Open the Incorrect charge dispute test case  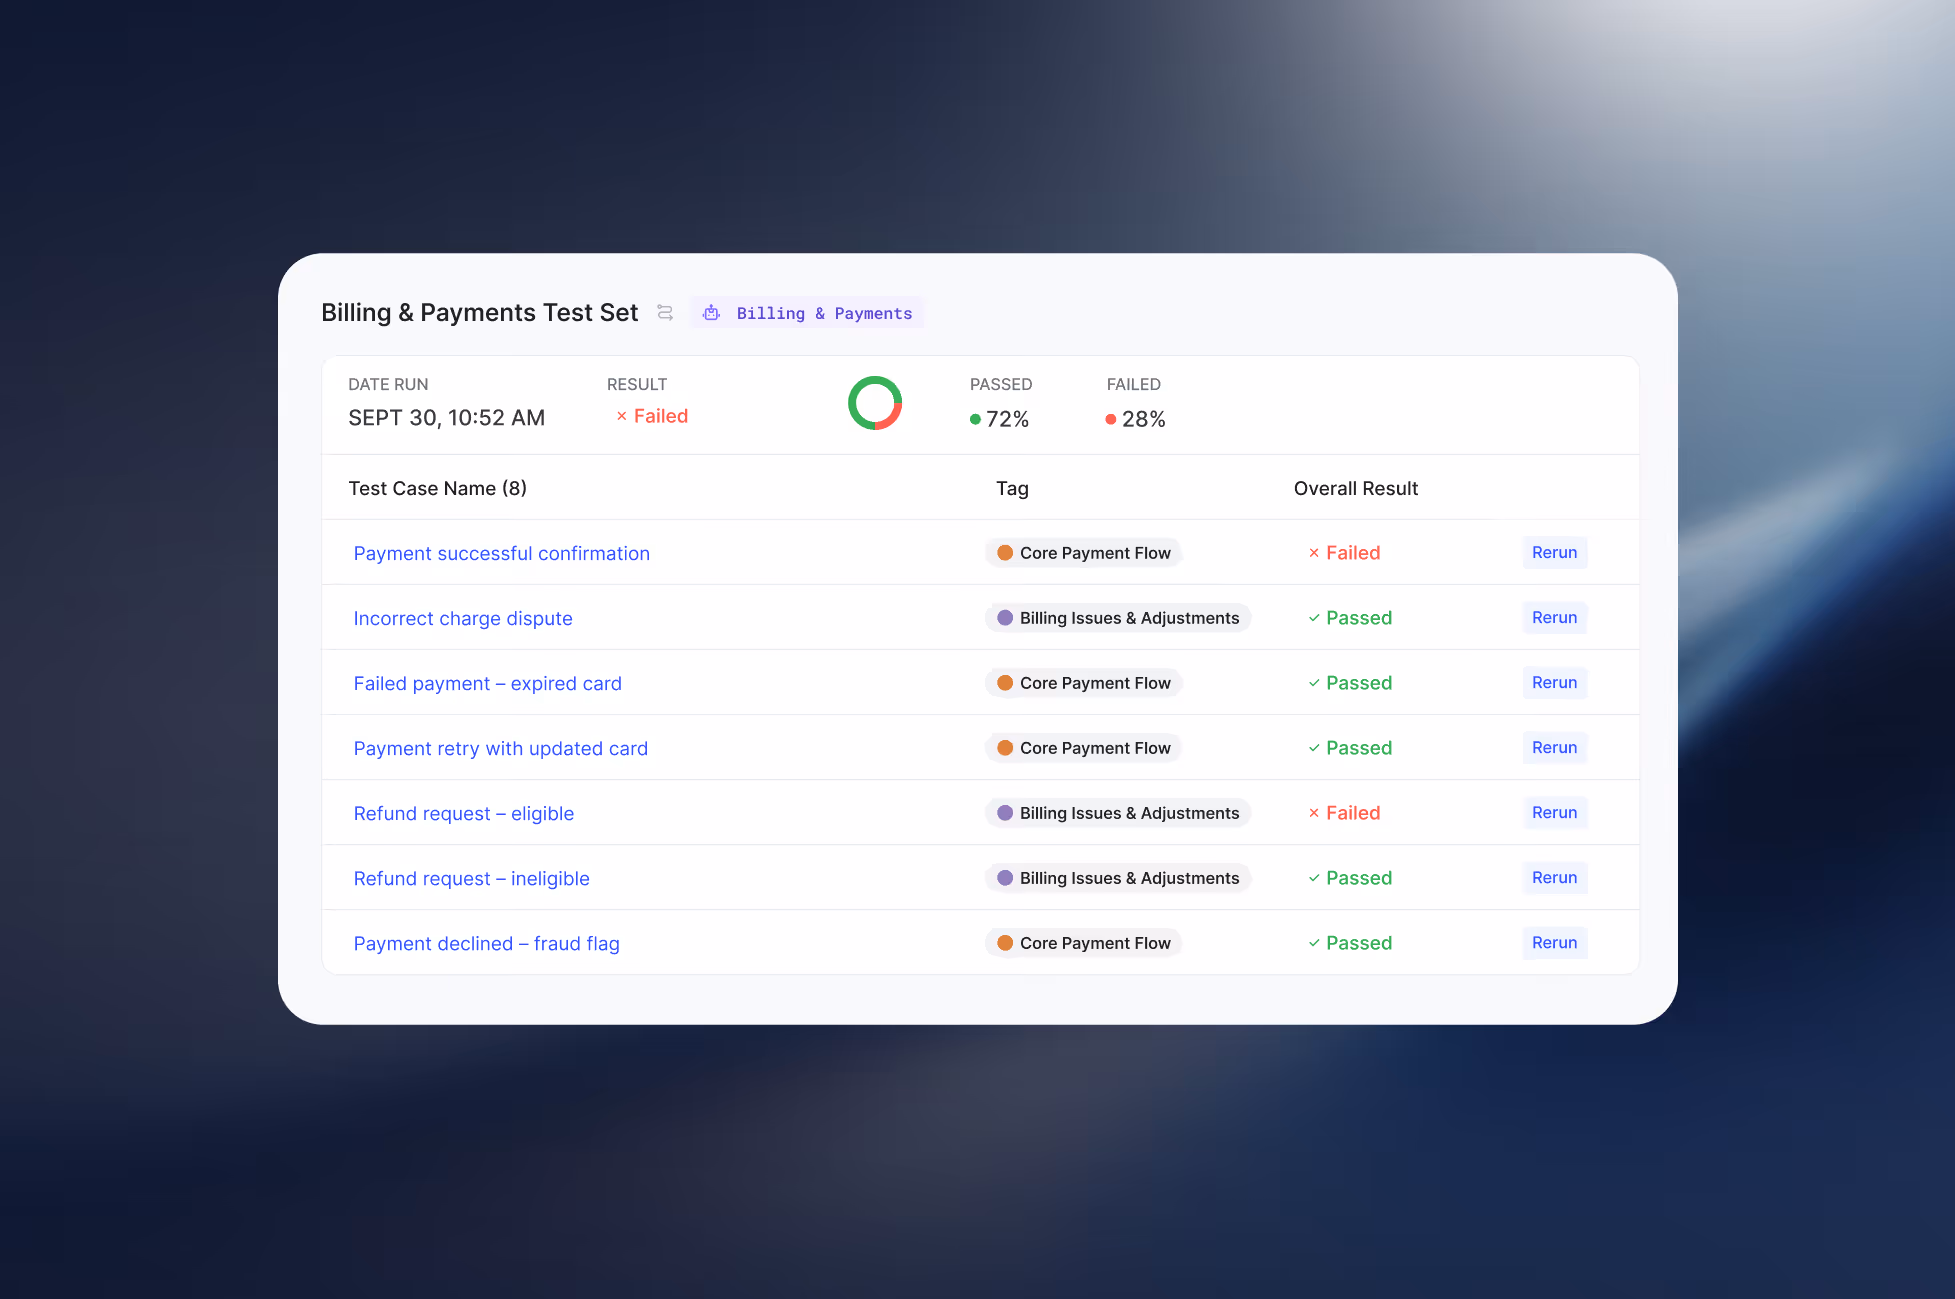pos(462,618)
